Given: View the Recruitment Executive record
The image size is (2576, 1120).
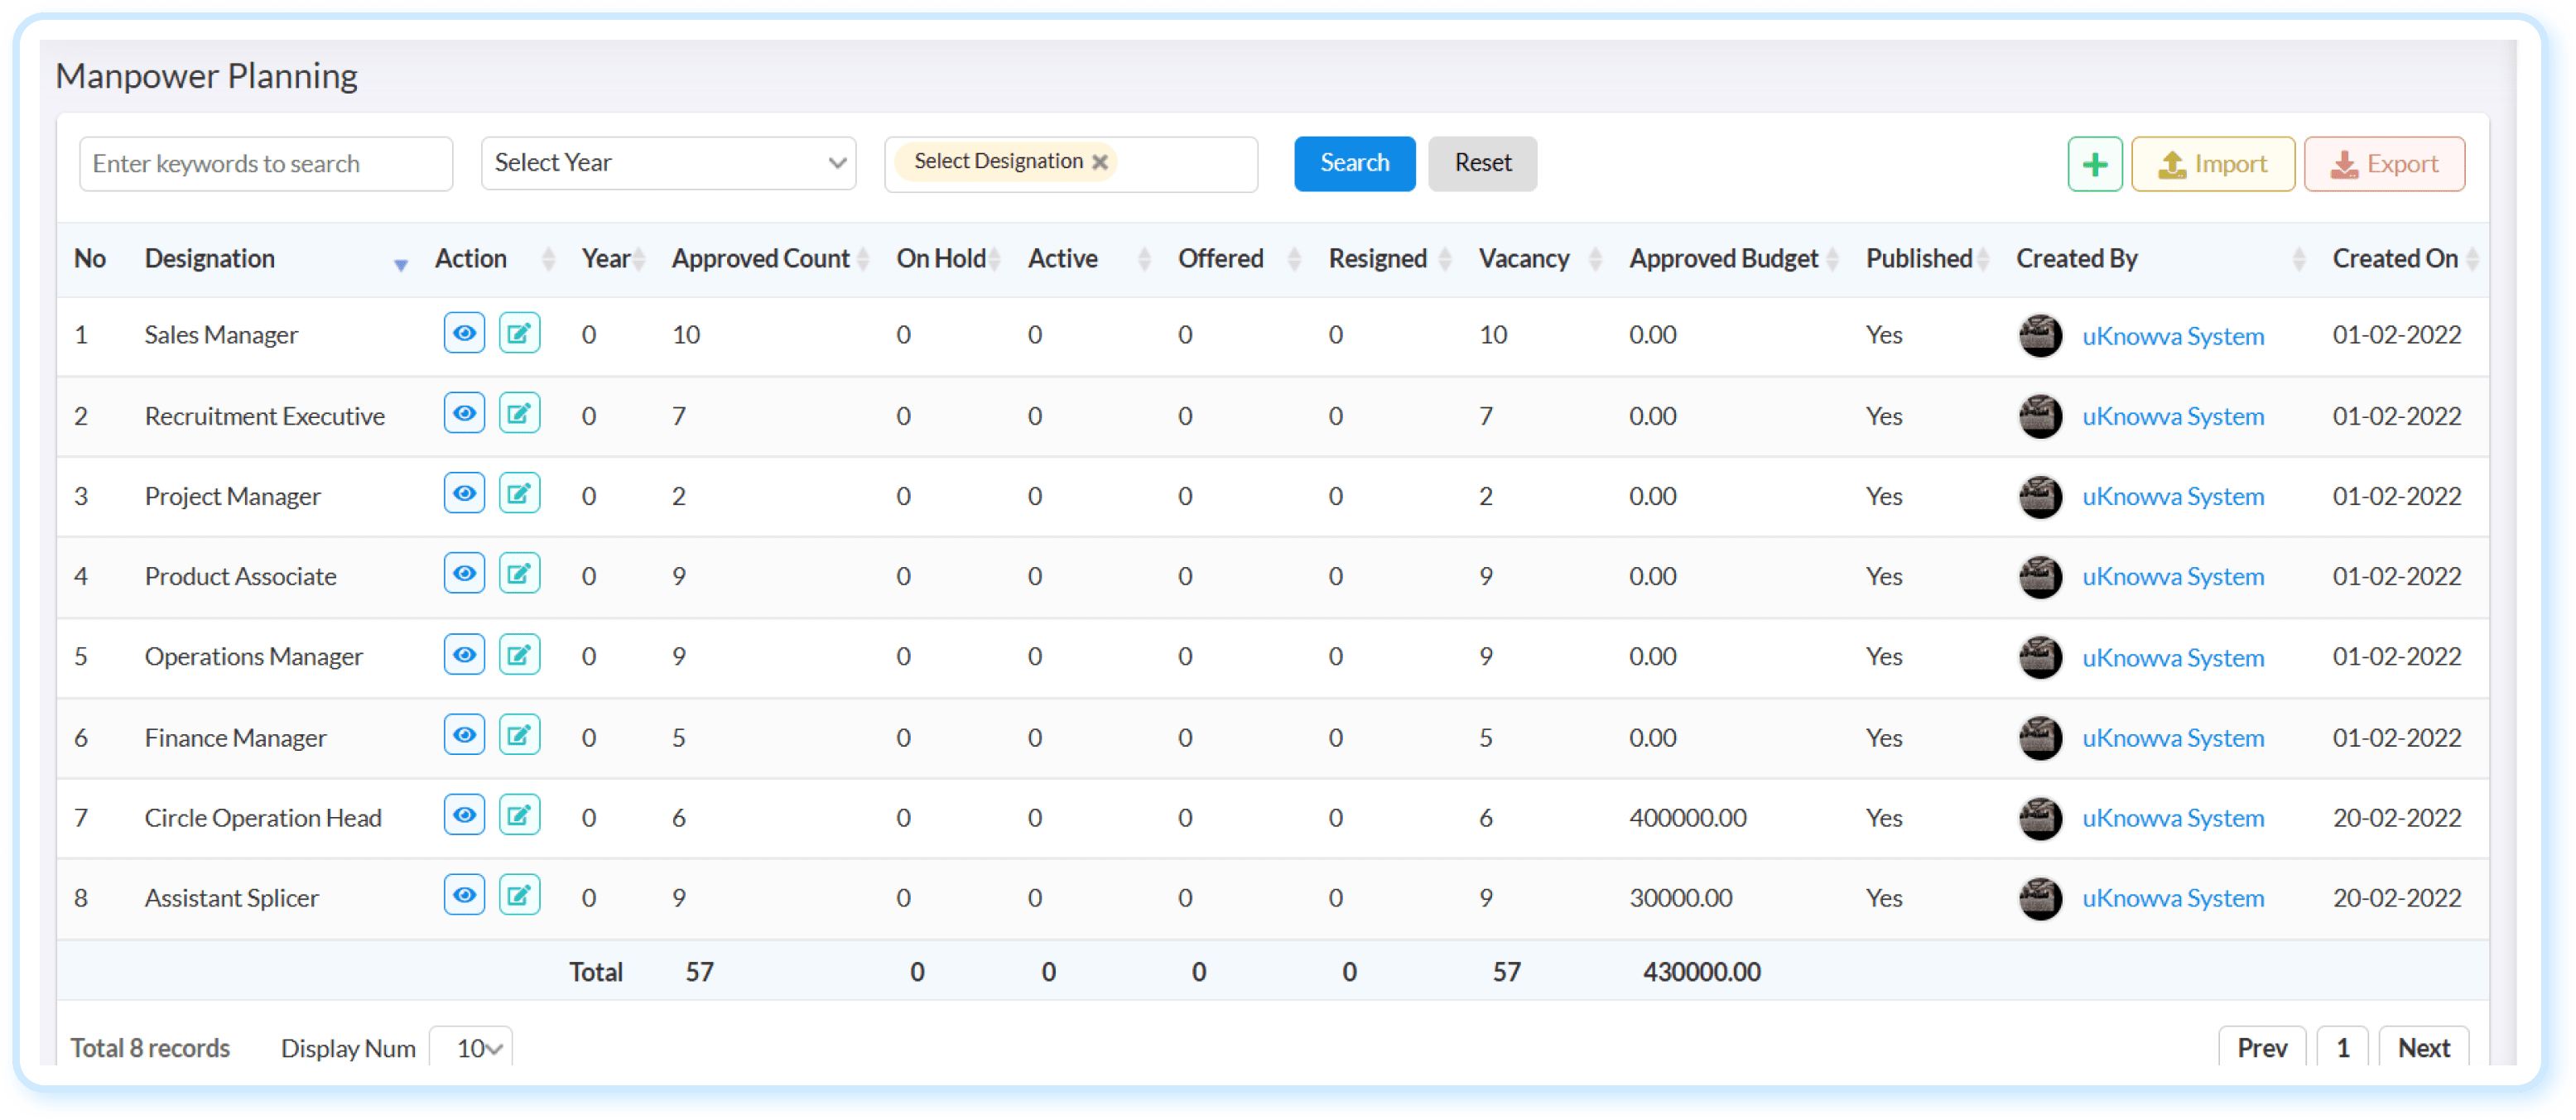Looking at the screenshot, I should coord(464,413).
